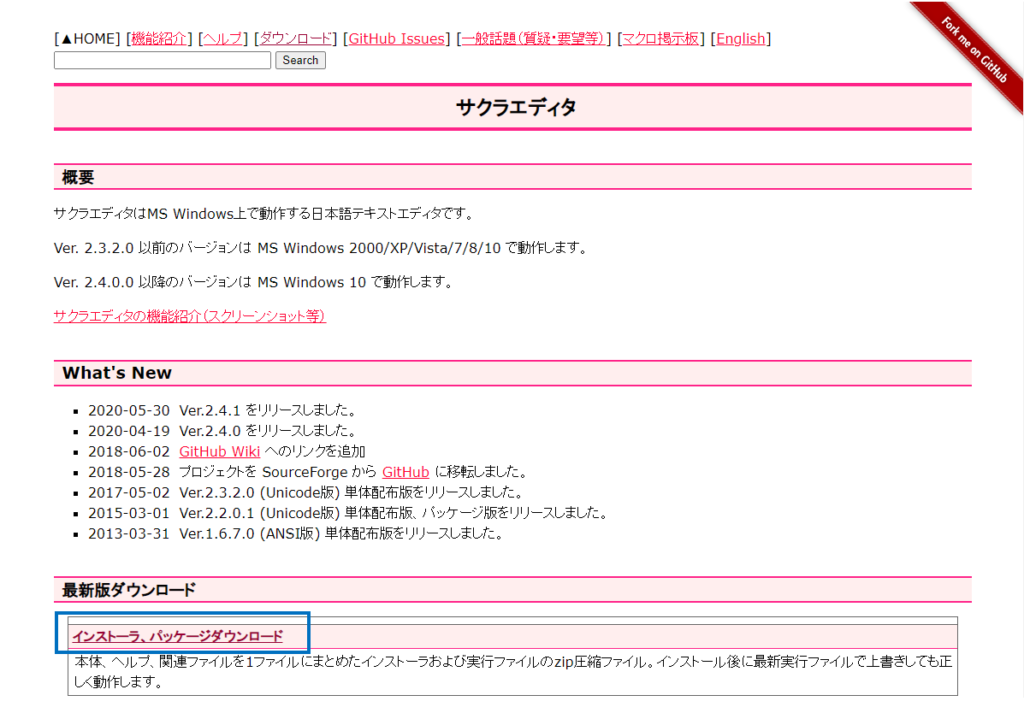Open 一般話題（質疑・要望等） link
Image resolution: width=1024 pixels, height=713 pixels.
(x=533, y=39)
